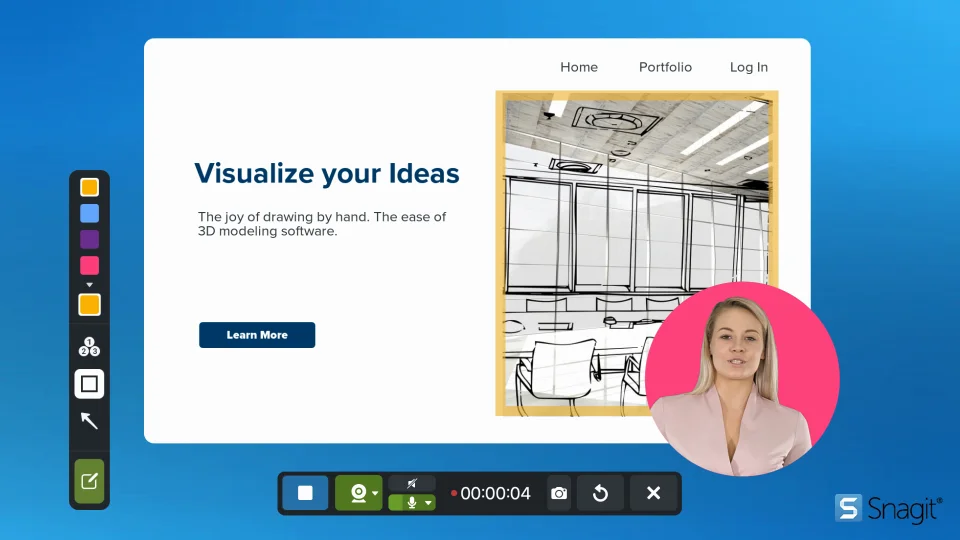Click the Log In link
Viewport: 960px width, 540px height.
[749, 67]
